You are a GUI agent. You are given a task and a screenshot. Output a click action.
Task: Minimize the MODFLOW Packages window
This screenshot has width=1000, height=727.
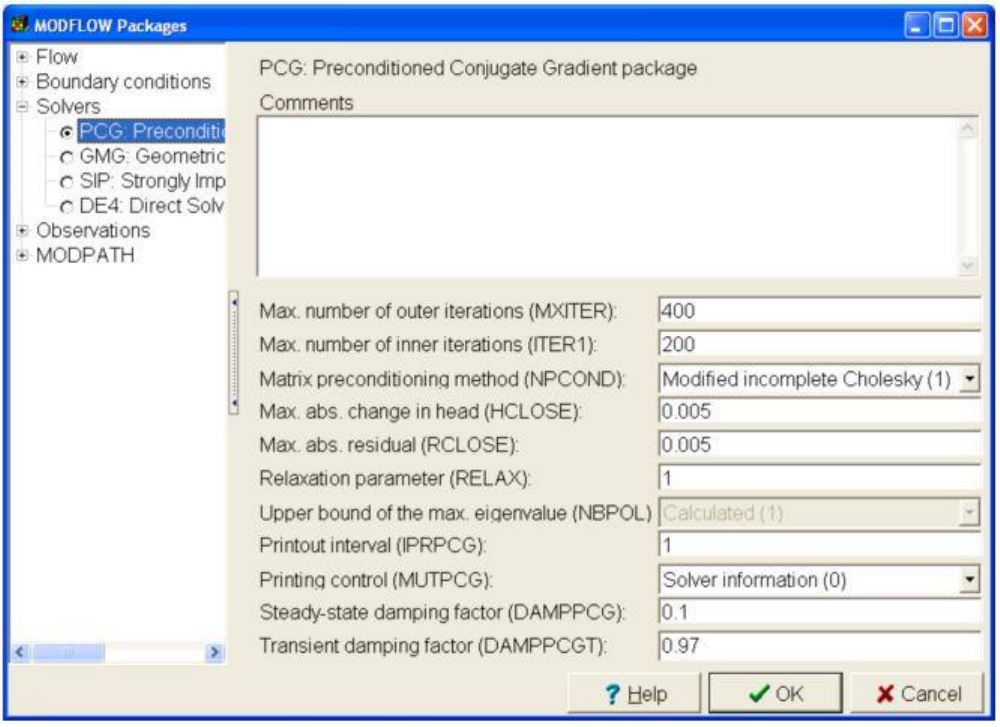click(x=916, y=26)
